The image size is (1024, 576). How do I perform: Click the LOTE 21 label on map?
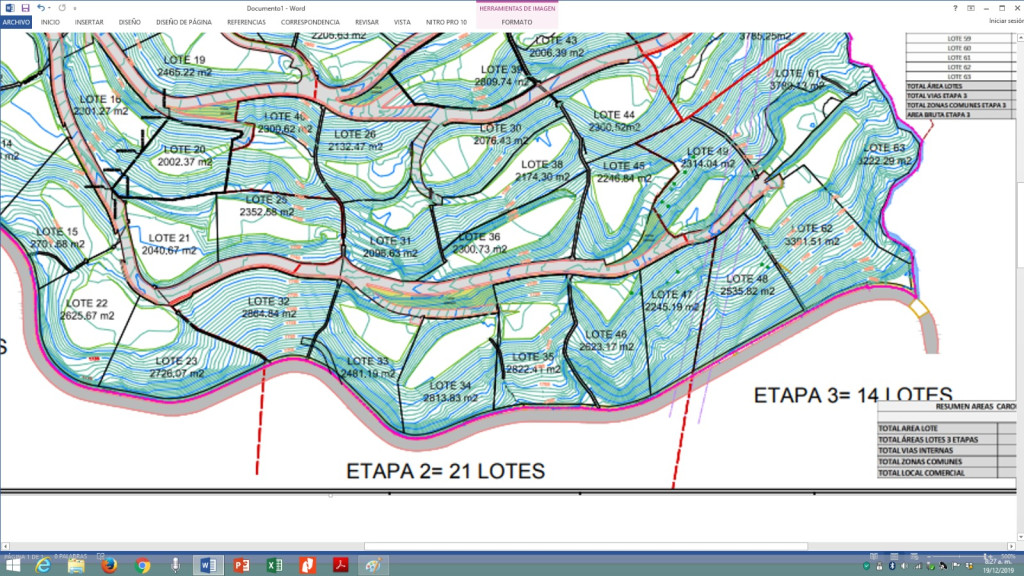tap(169, 238)
